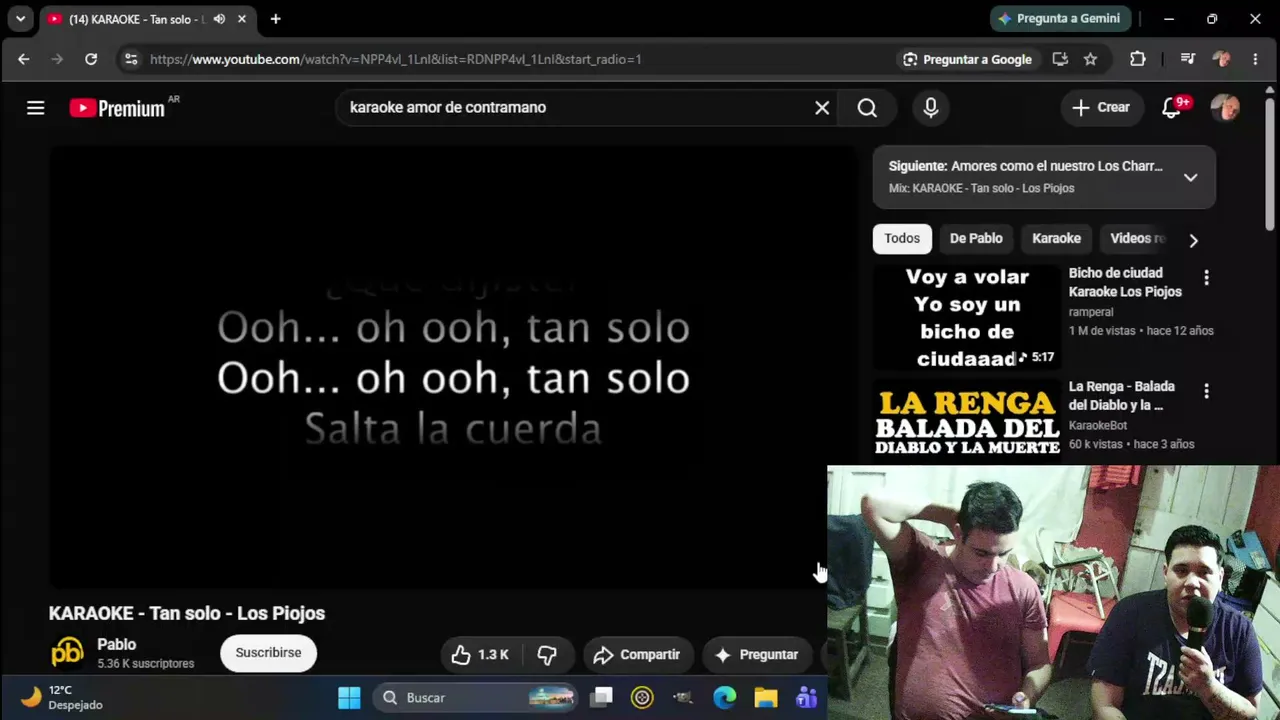Screen dimensions: 1280x720
Task: Click Preguntar a Google in address bar
Action: pyautogui.click(x=967, y=59)
